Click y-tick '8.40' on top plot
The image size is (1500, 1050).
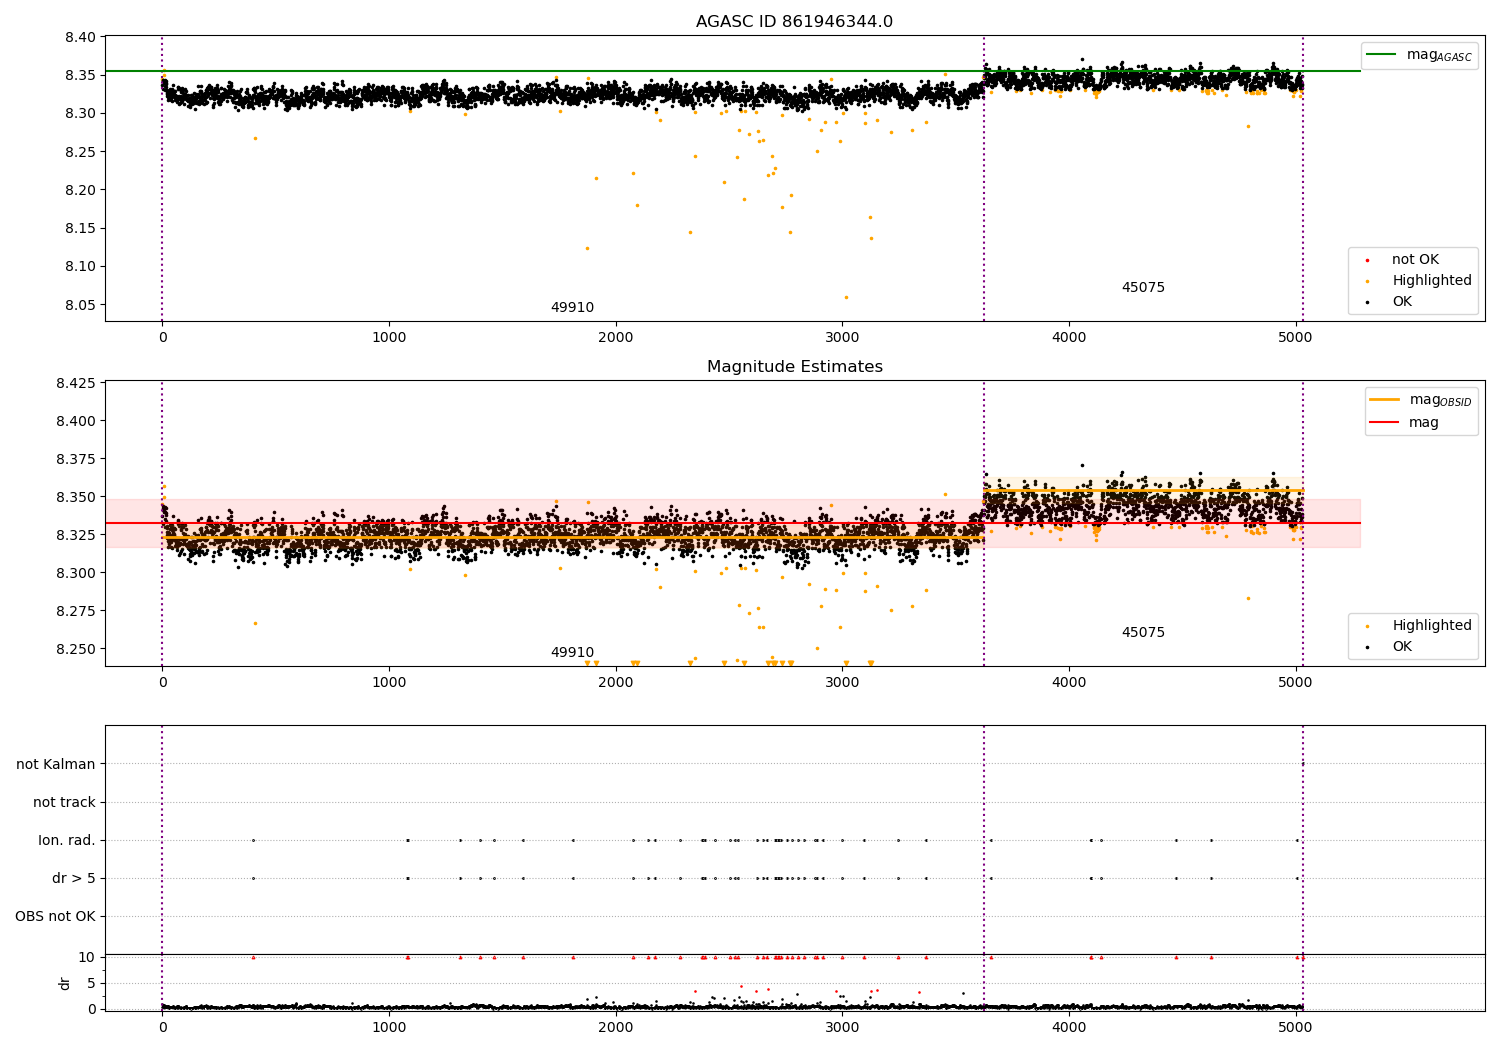tap(81, 38)
